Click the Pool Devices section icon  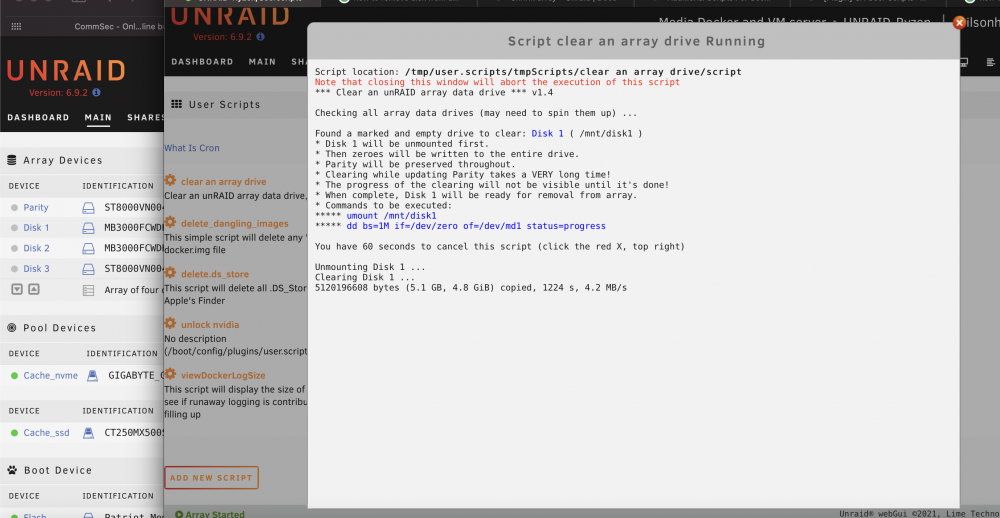(x=11, y=328)
